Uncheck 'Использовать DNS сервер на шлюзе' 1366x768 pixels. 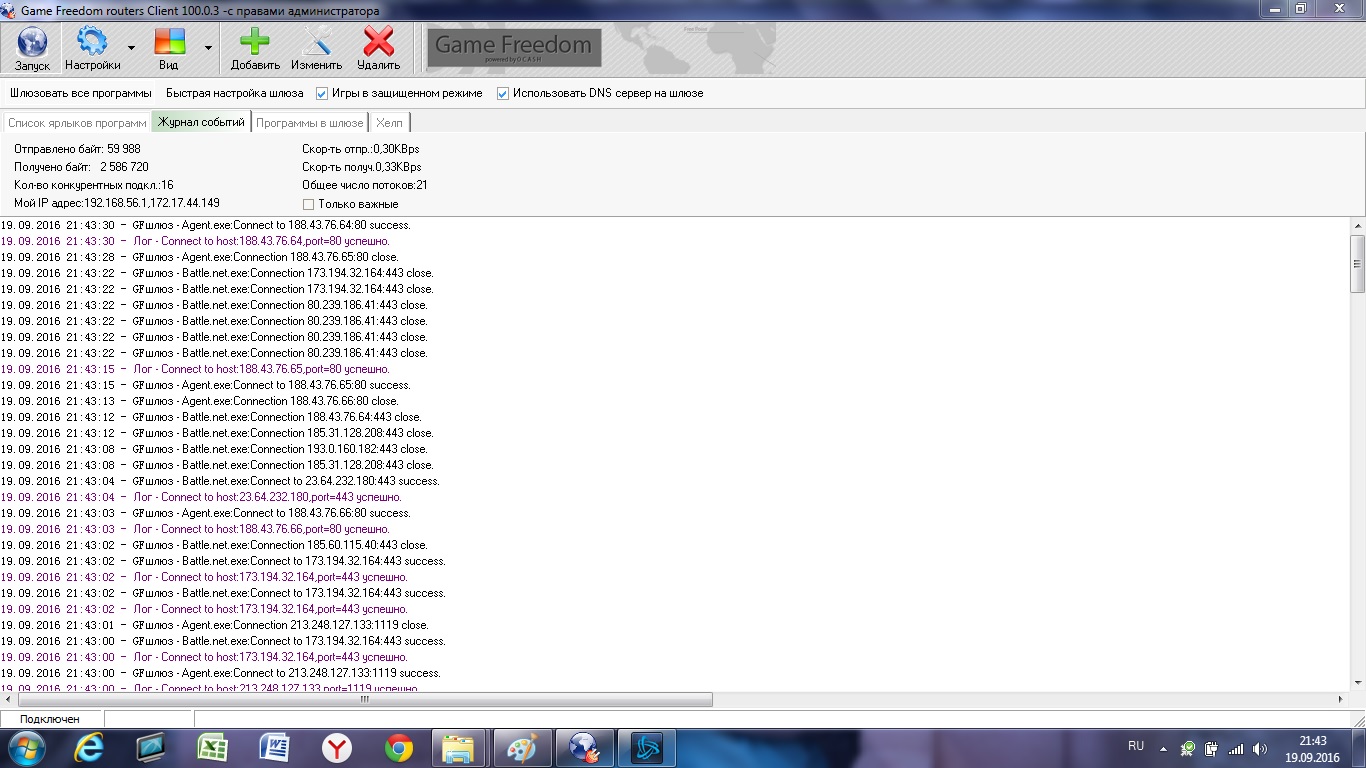coord(503,93)
